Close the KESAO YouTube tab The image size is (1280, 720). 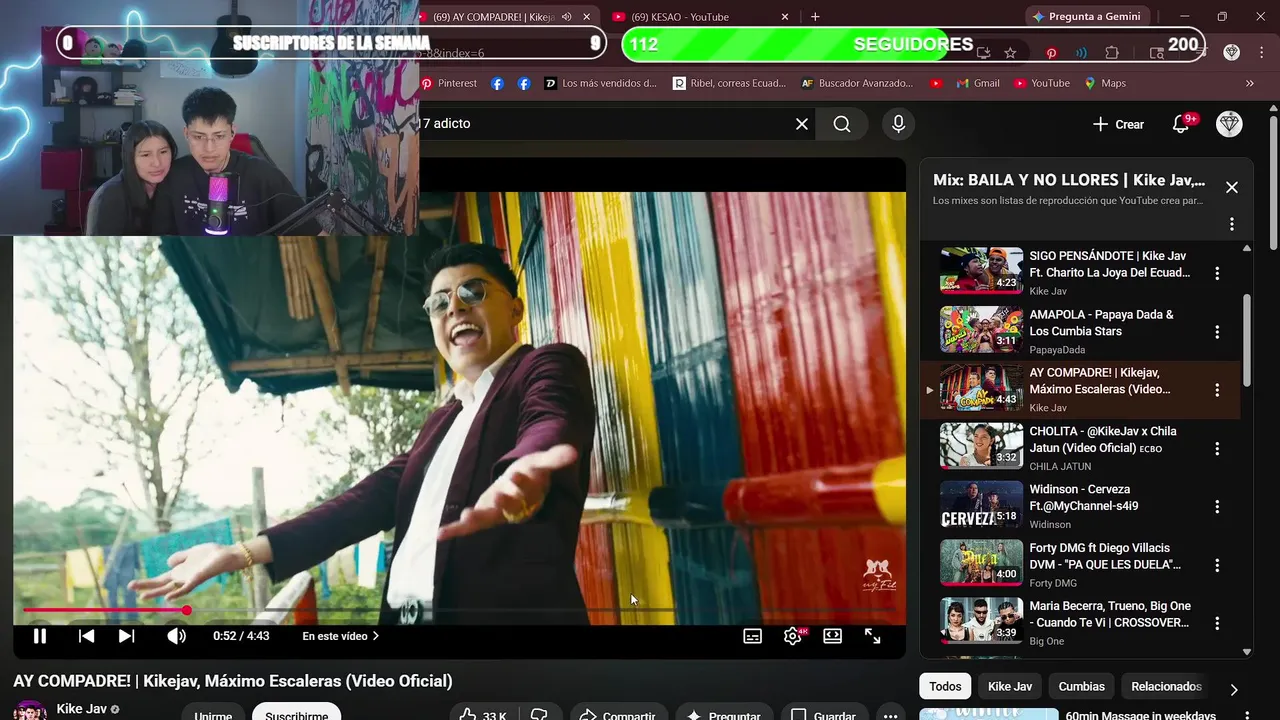tap(785, 17)
